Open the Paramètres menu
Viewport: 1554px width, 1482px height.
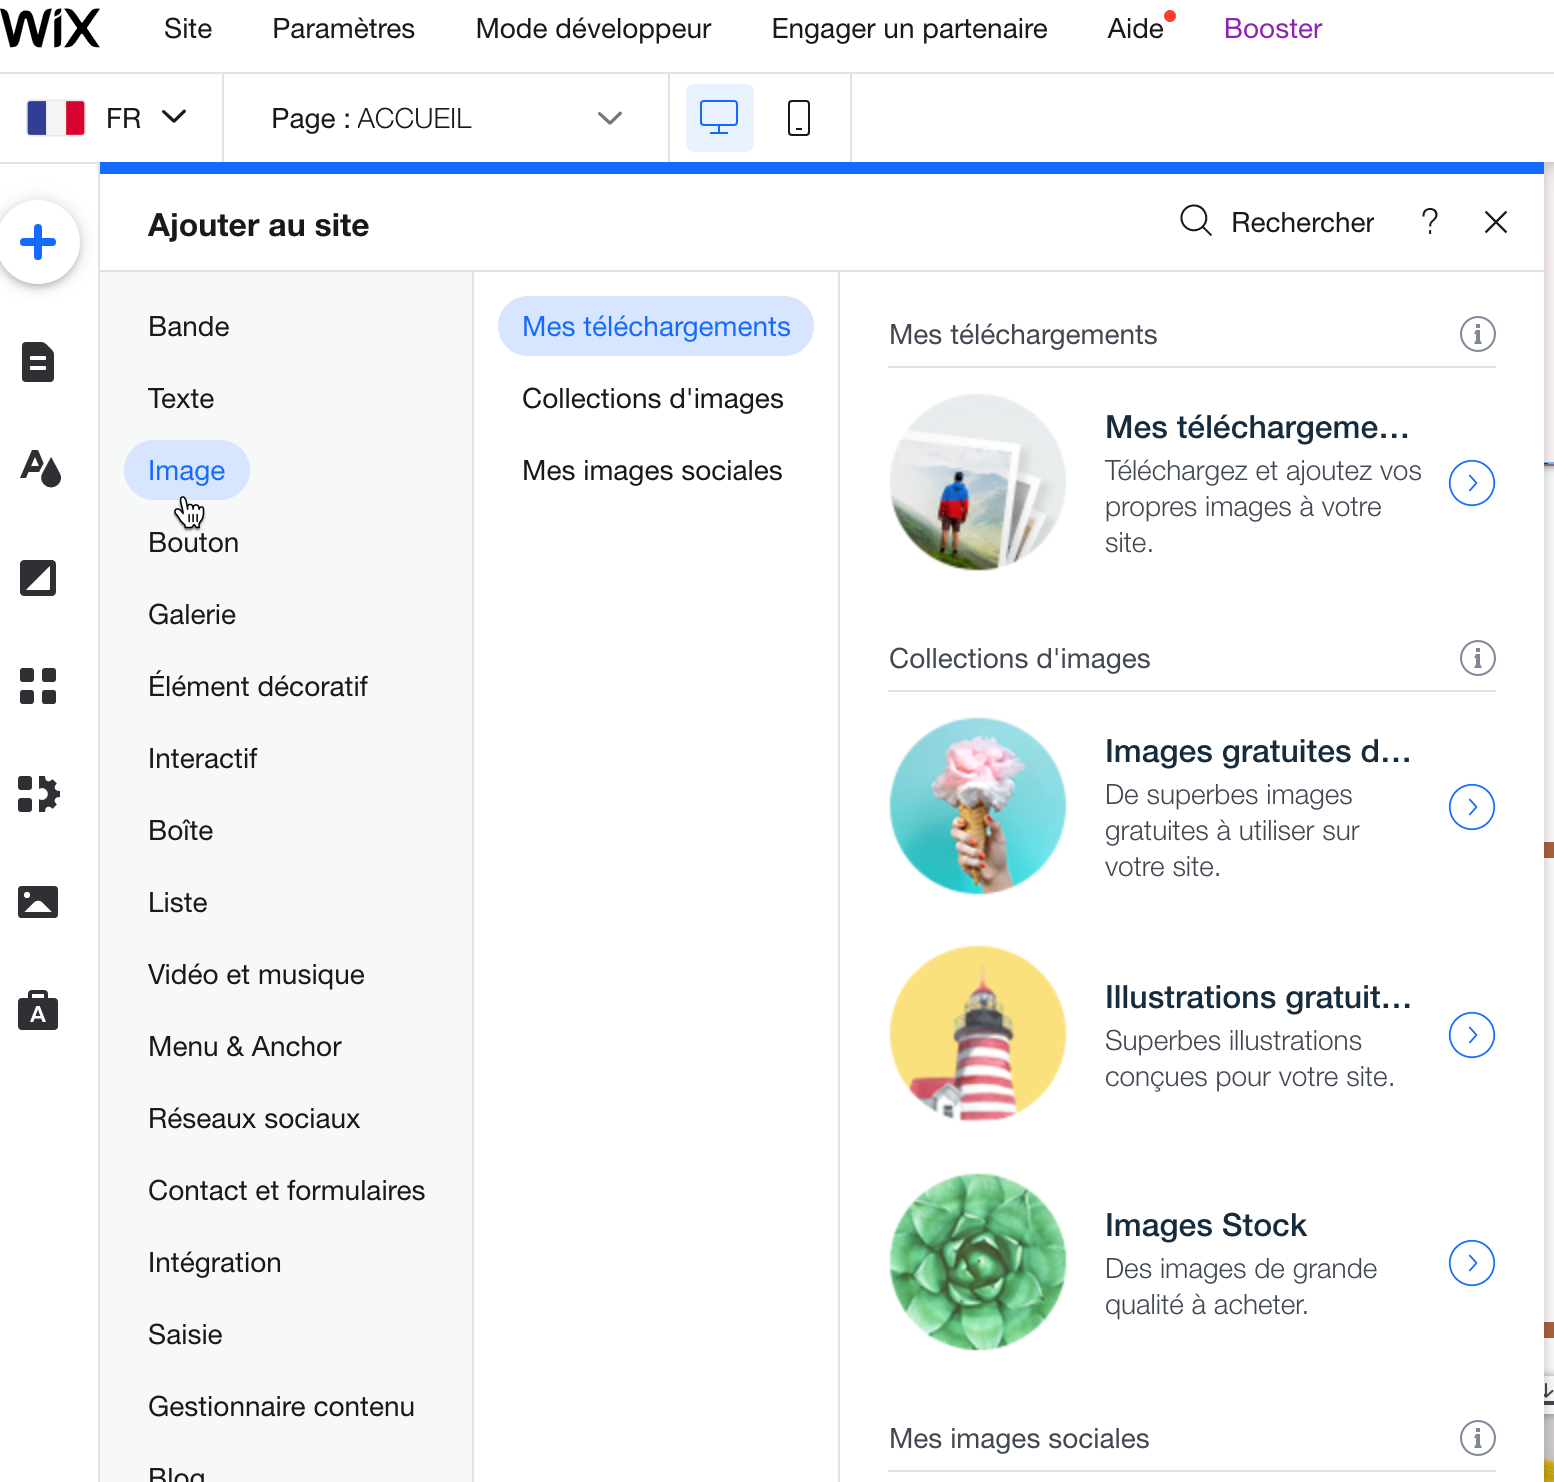coord(343,29)
